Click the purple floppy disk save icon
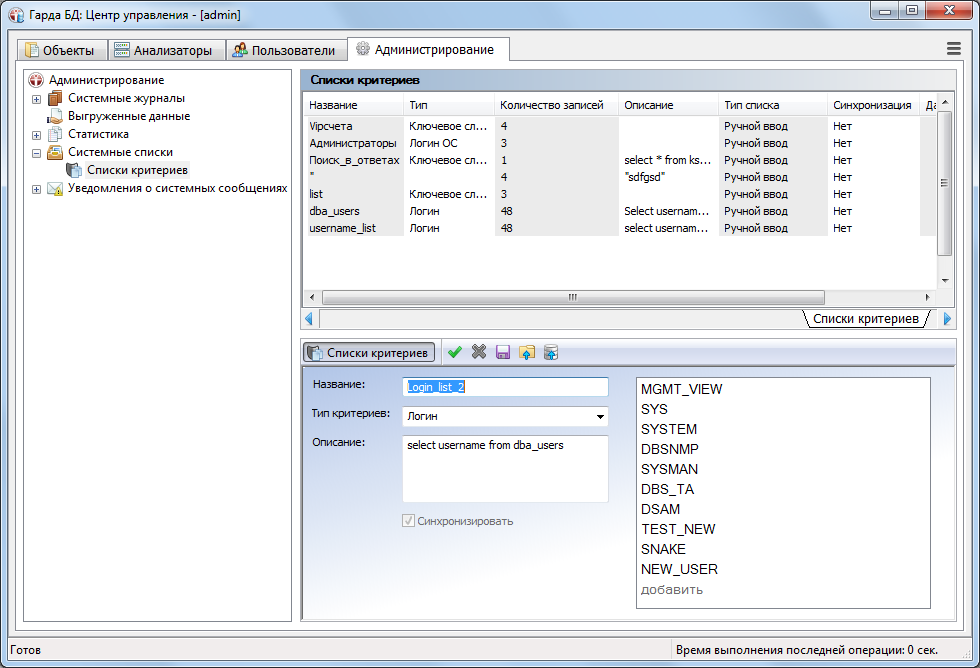 (x=503, y=352)
